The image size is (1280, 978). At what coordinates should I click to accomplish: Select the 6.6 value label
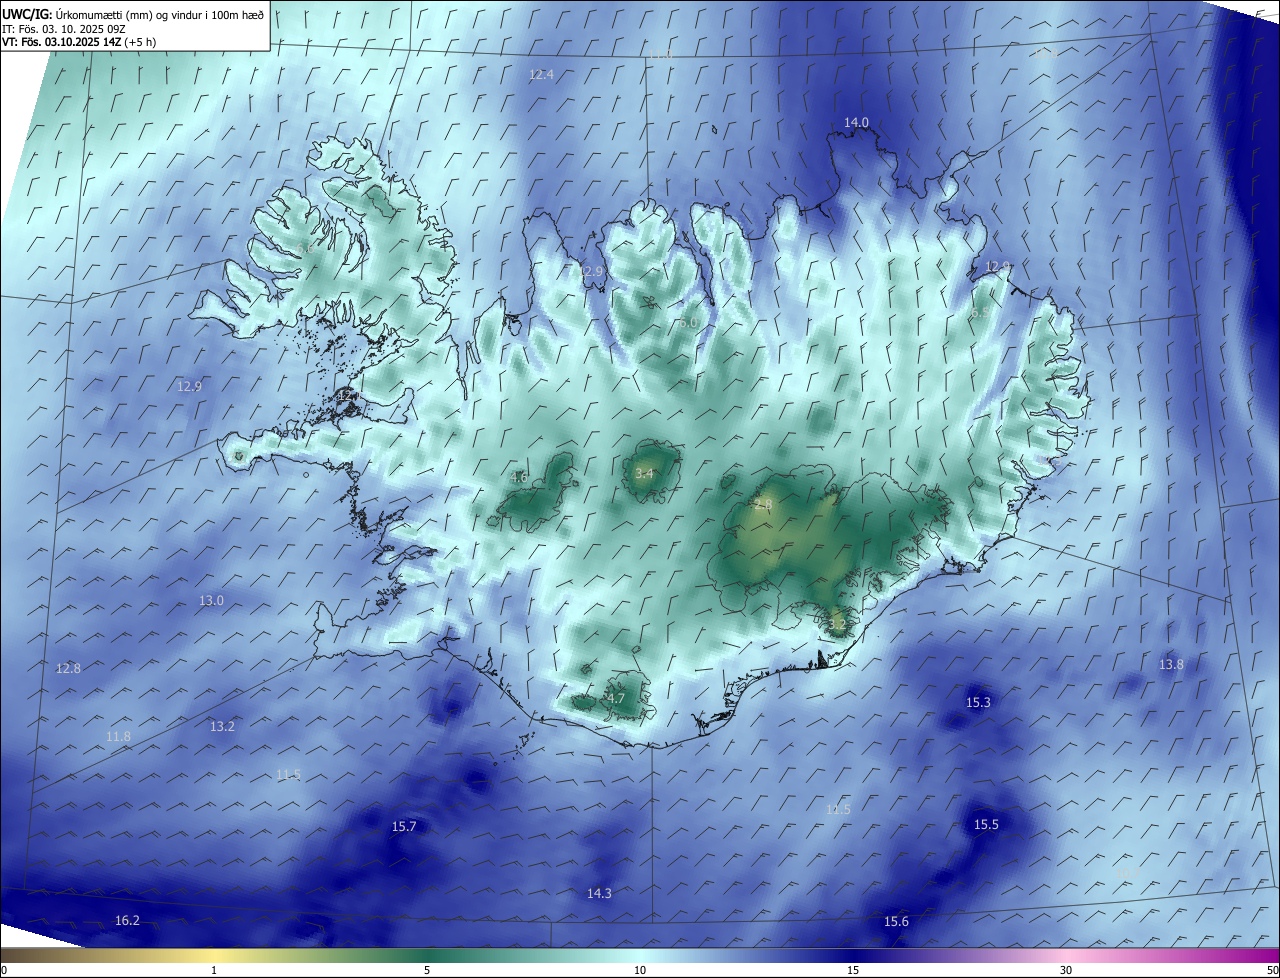click(304, 249)
